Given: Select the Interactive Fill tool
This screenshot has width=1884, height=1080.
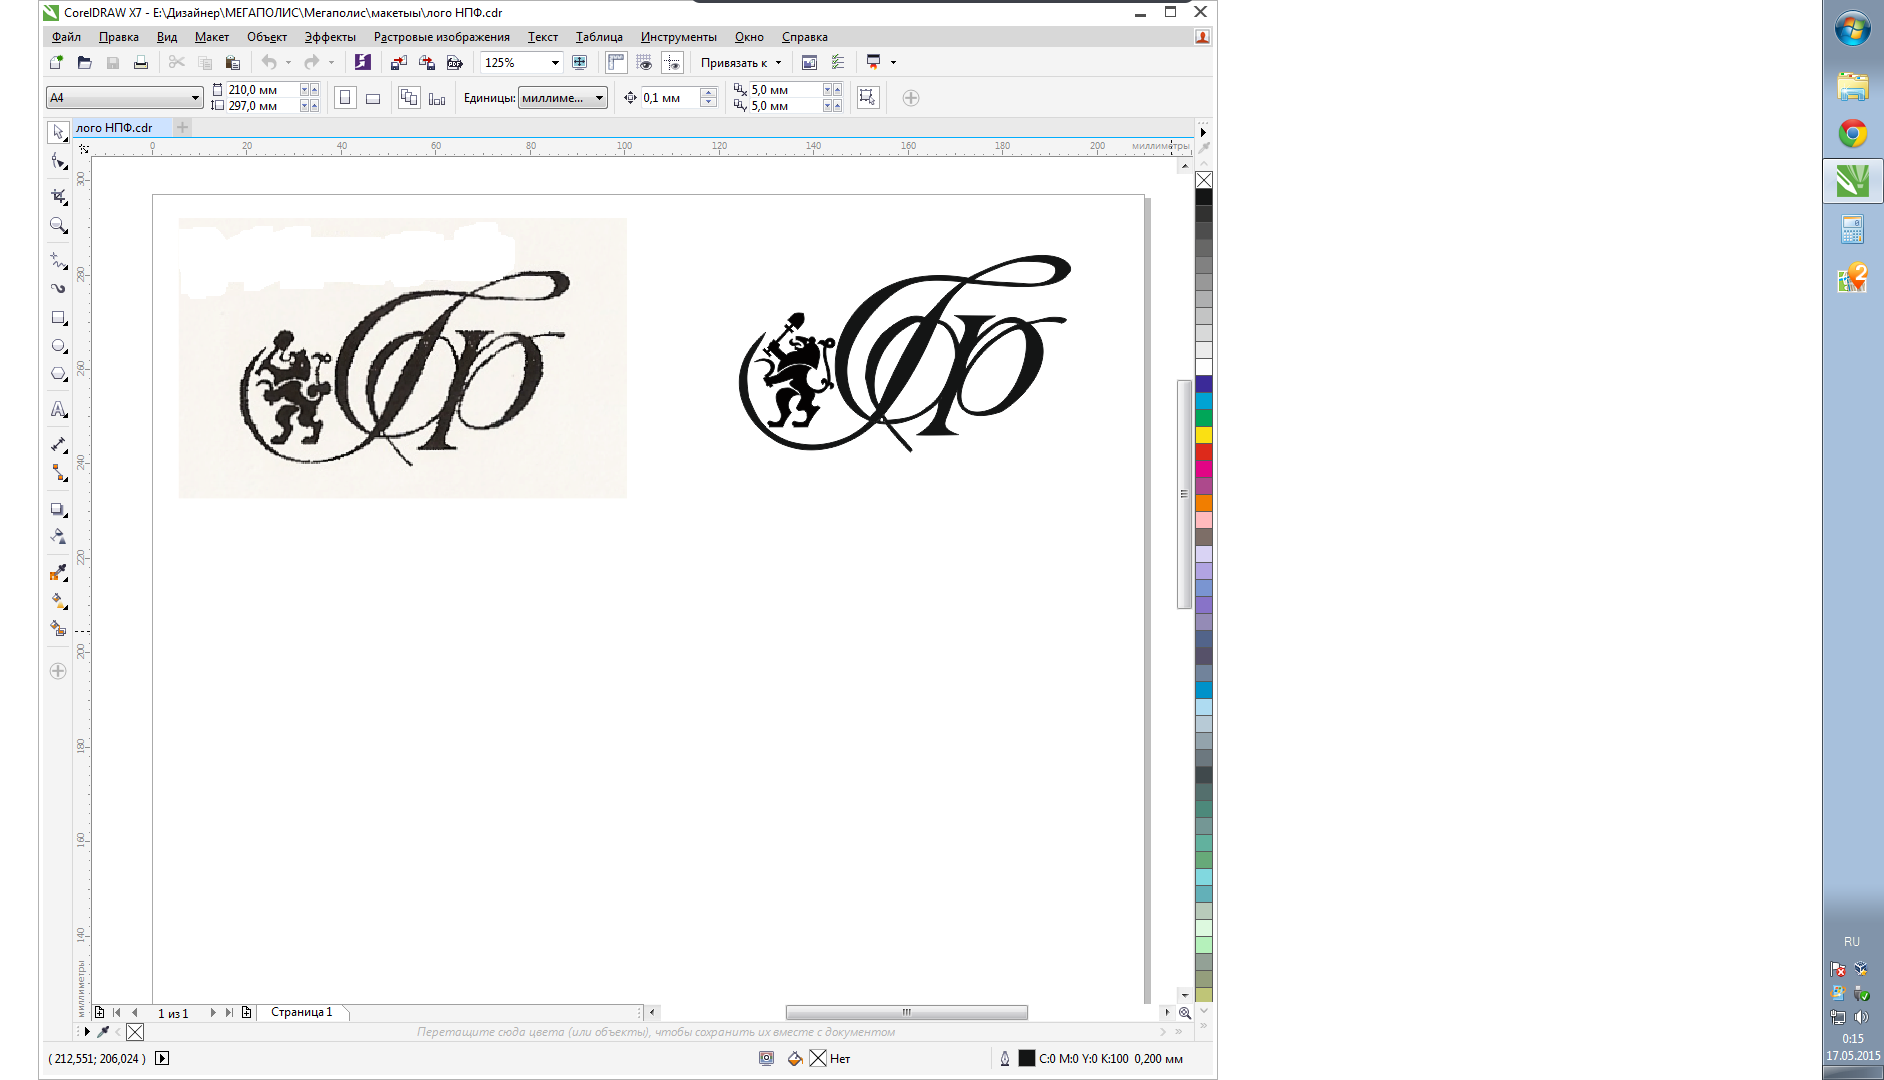Looking at the screenshot, I should [58, 601].
